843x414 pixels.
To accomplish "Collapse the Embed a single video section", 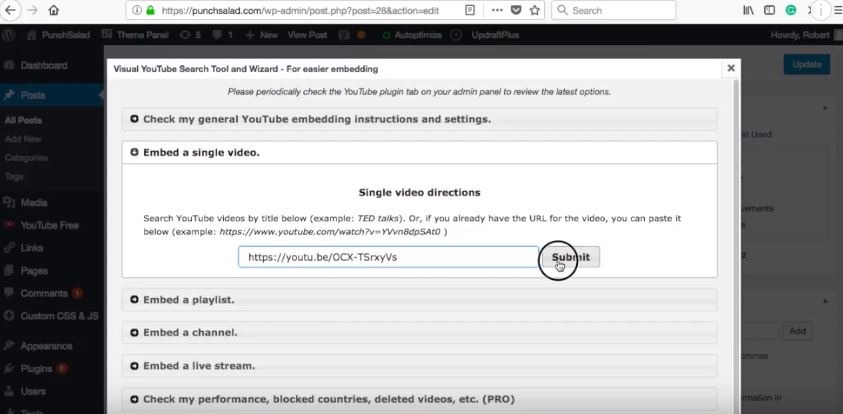I will (x=419, y=153).
